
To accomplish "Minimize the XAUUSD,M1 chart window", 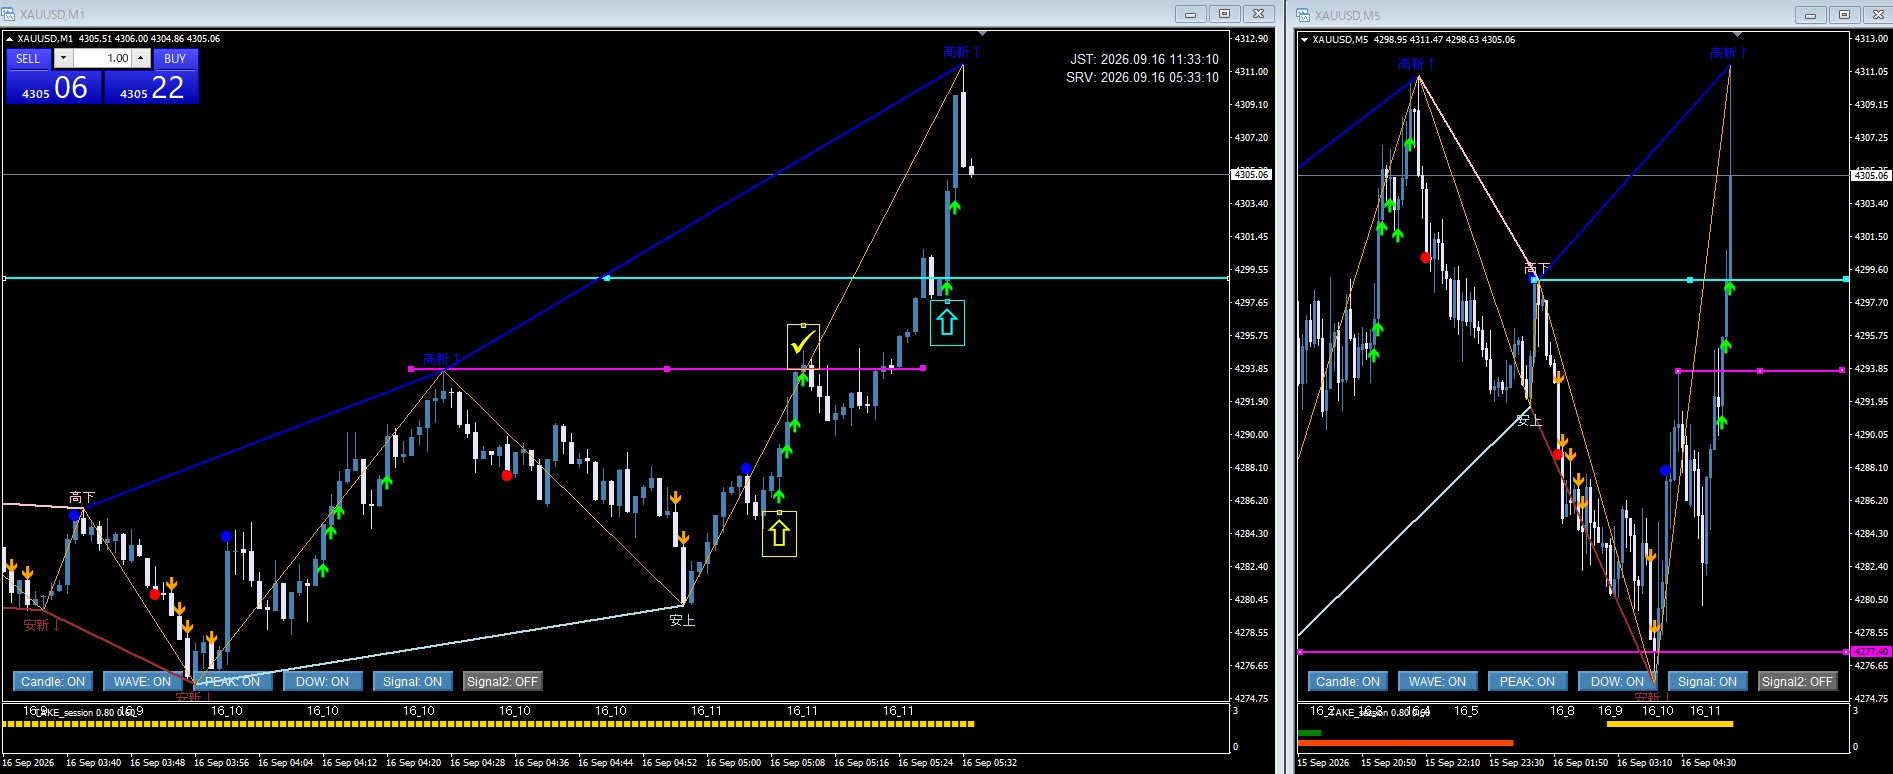I will [1190, 14].
